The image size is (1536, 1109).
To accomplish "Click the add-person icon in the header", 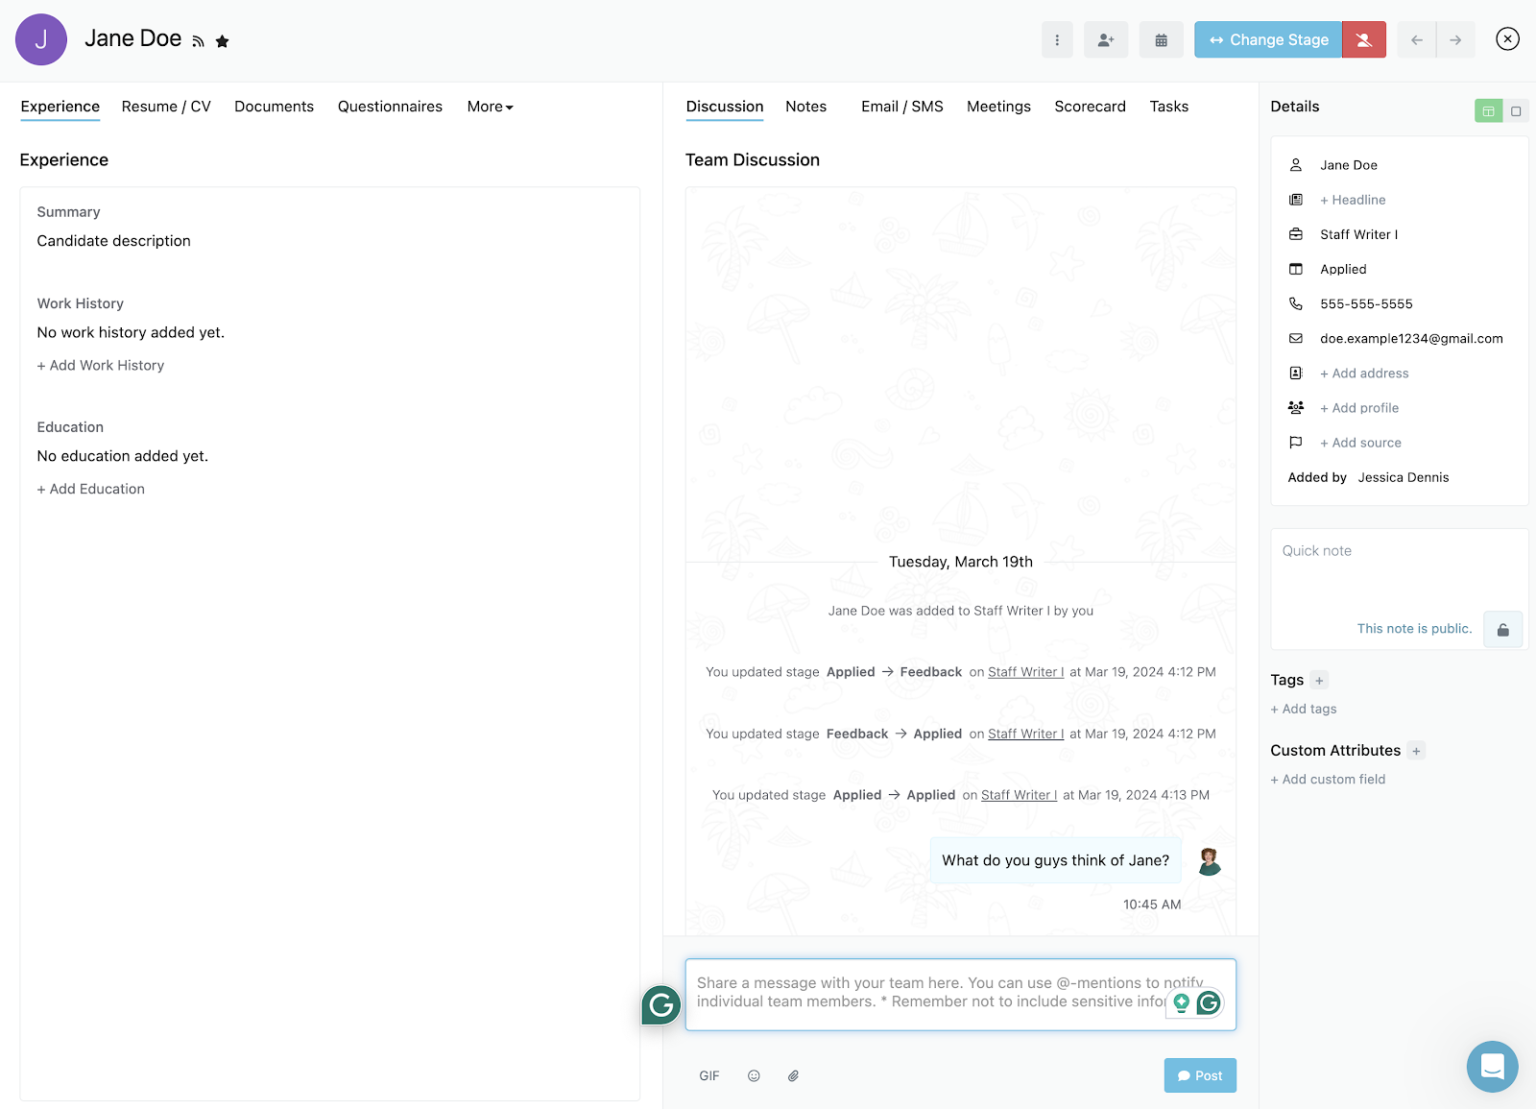I will pyautogui.click(x=1106, y=39).
